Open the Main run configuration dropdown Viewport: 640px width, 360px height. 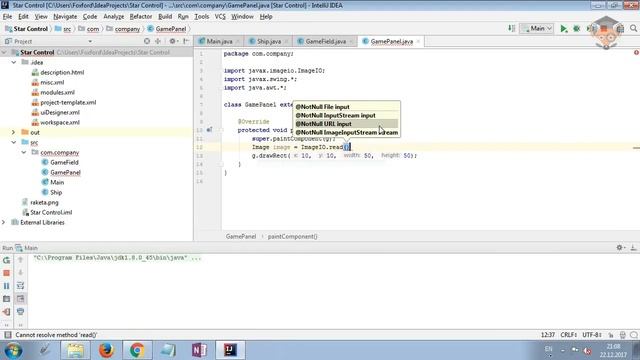537,28
